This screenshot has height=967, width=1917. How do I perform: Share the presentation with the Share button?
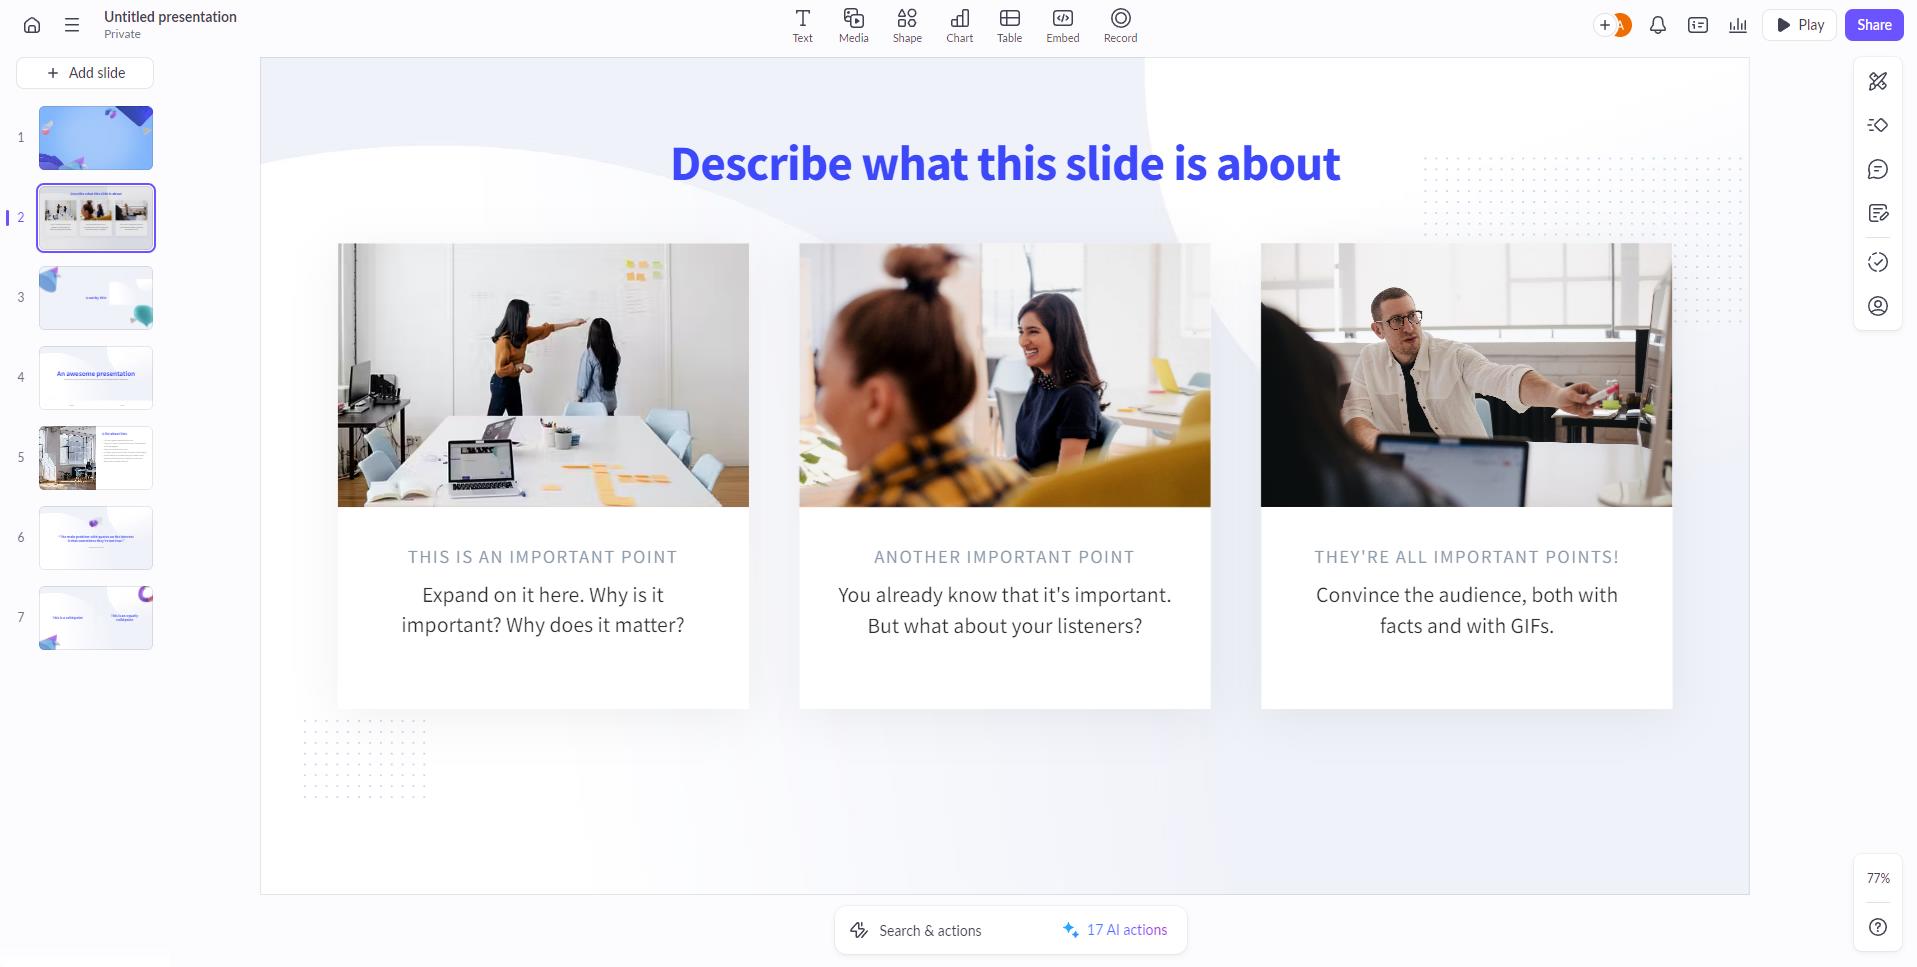tap(1874, 24)
